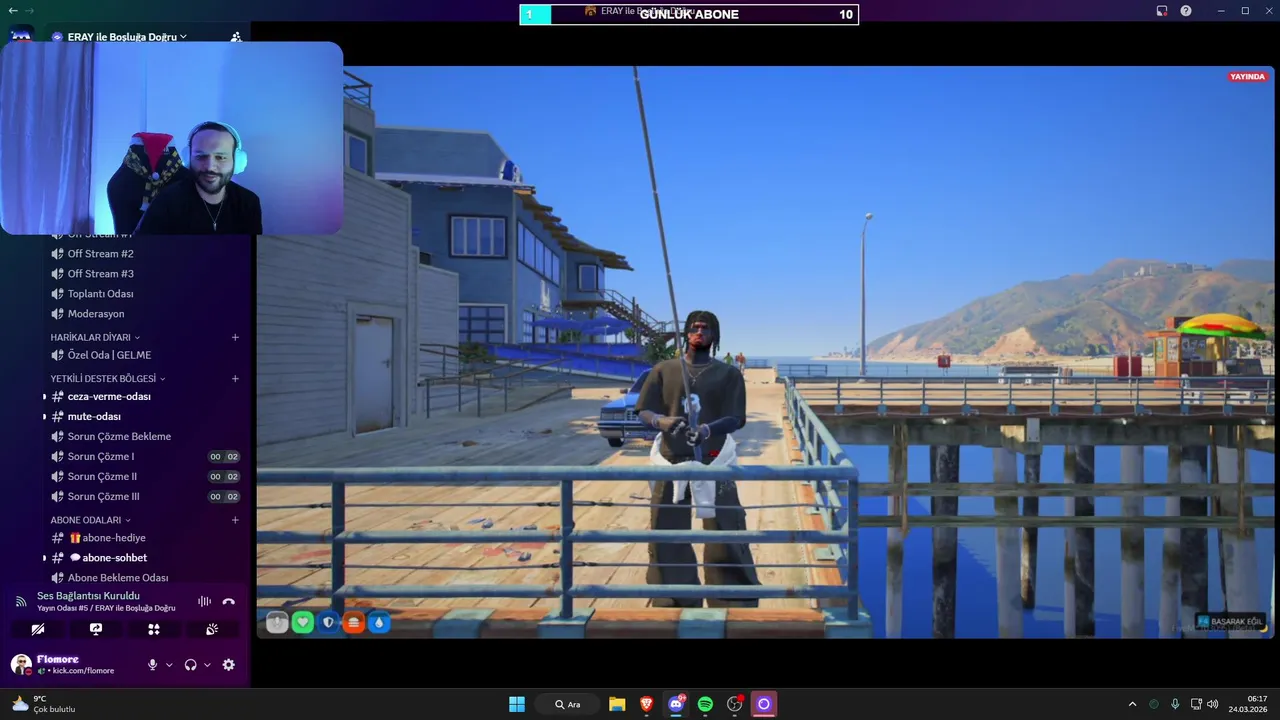The height and width of the screenshot is (720, 1280).
Task: Click the YAYINDA live badge
Action: pos(1248,77)
